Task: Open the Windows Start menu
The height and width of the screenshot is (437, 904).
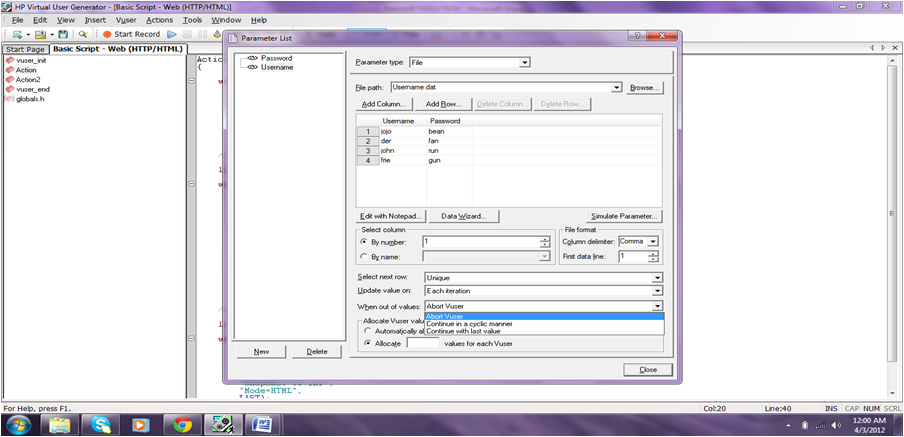Action: tap(20, 425)
